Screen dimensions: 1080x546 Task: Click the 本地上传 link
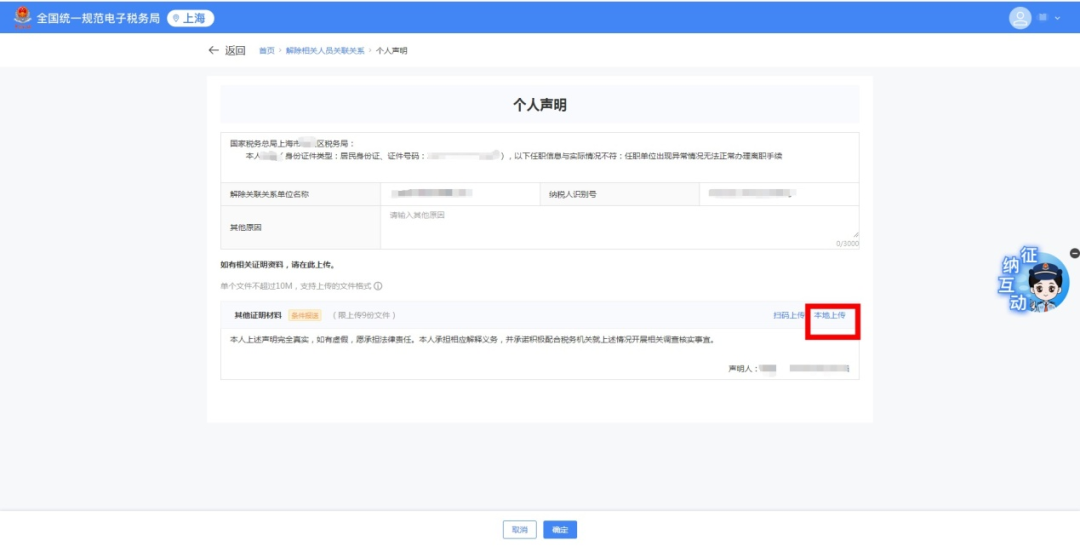click(x=829, y=315)
